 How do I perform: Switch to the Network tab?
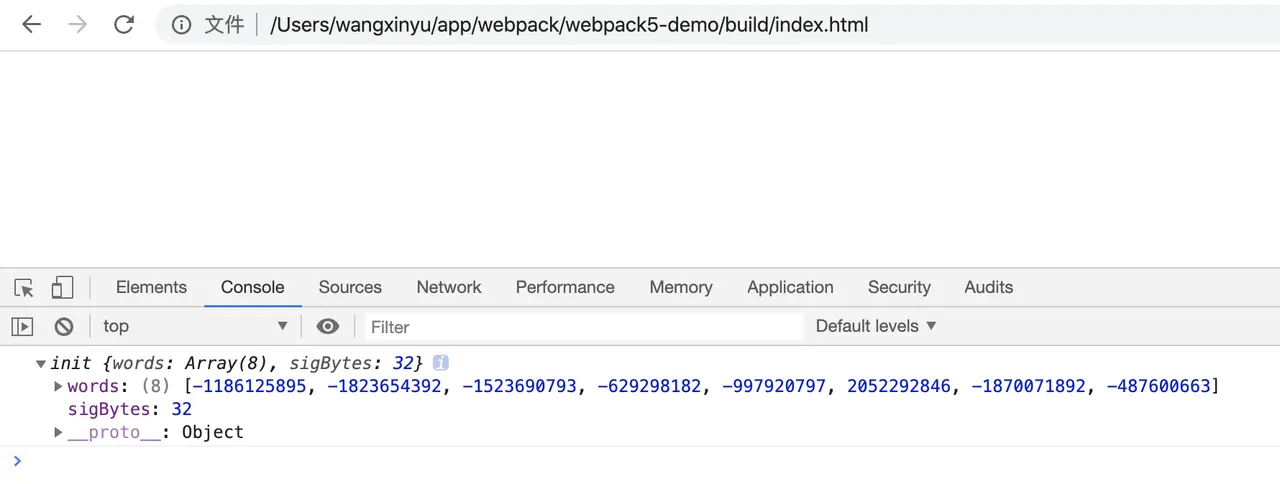pos(449,287)
